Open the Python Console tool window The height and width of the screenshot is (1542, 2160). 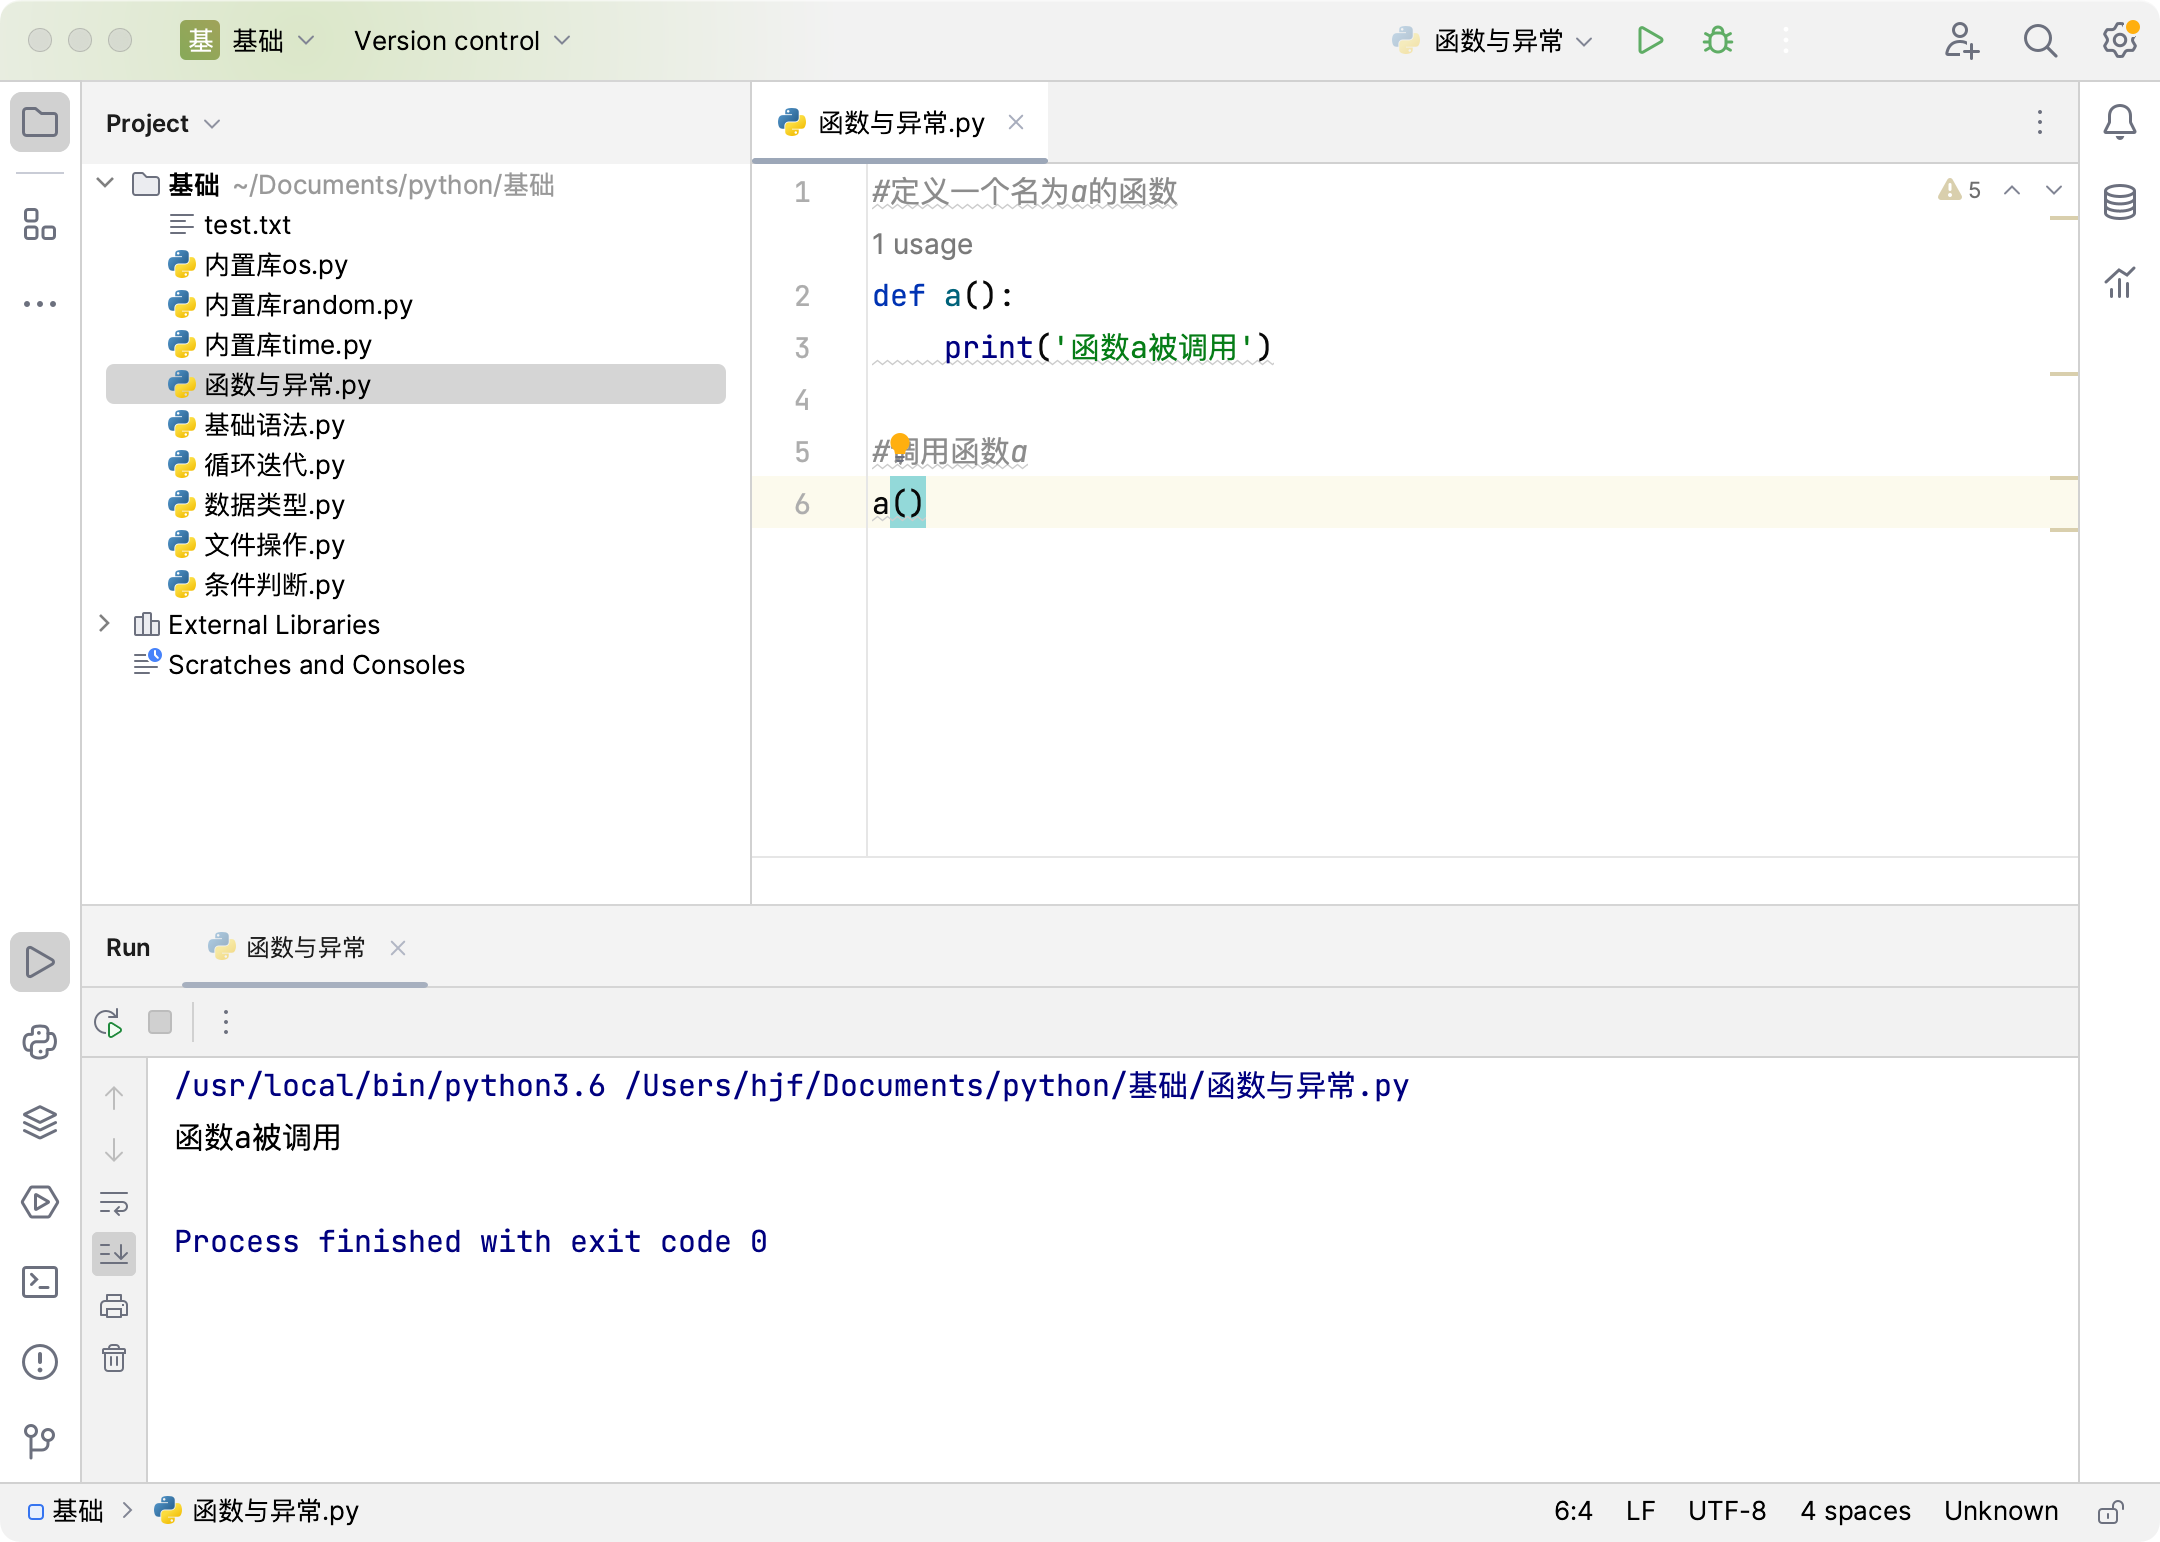pyautogui.click(x=40, y=1042)
